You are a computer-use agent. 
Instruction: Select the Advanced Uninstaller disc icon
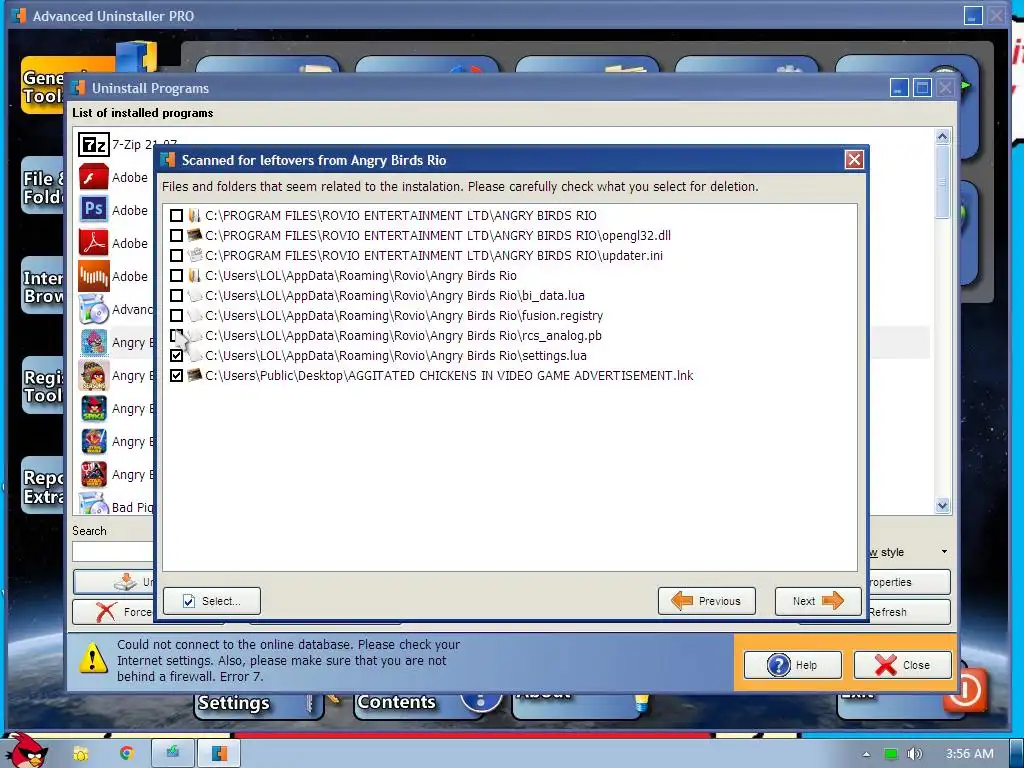pos(93,309)
